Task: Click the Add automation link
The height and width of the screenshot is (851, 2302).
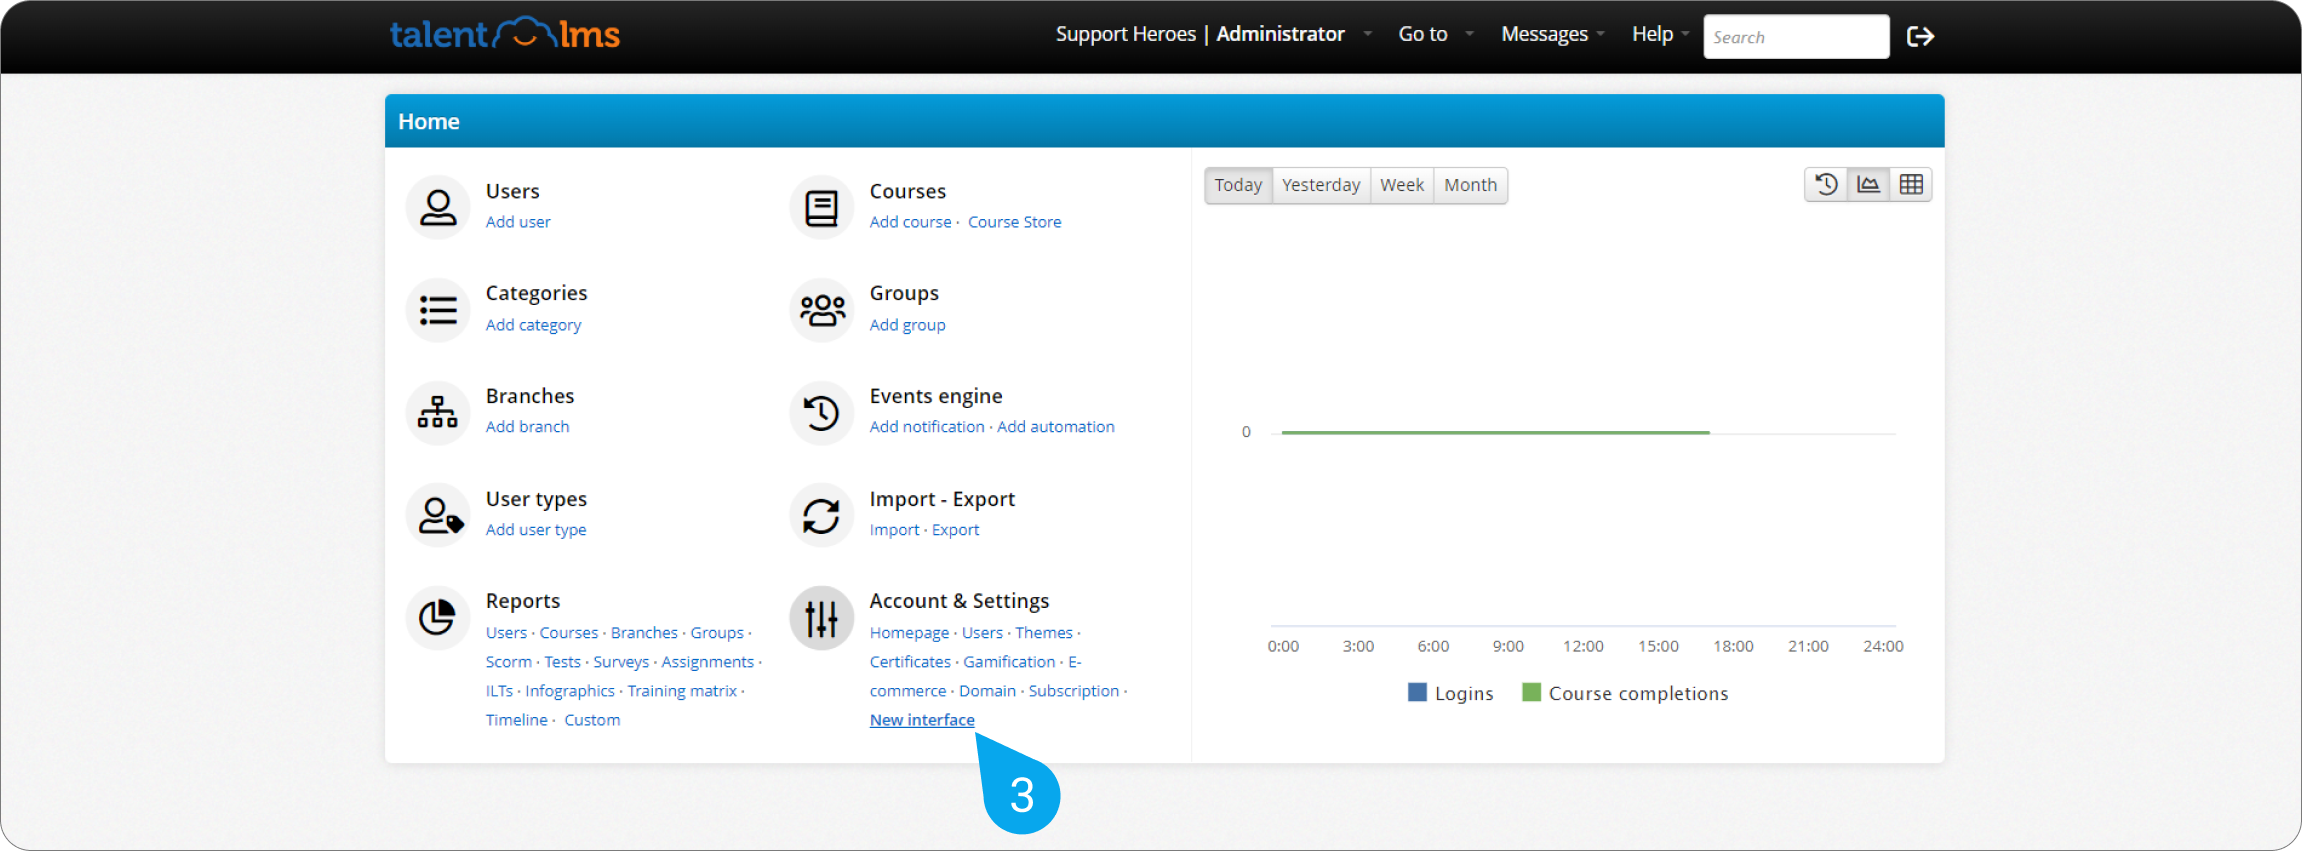Action: (1055, 427)
